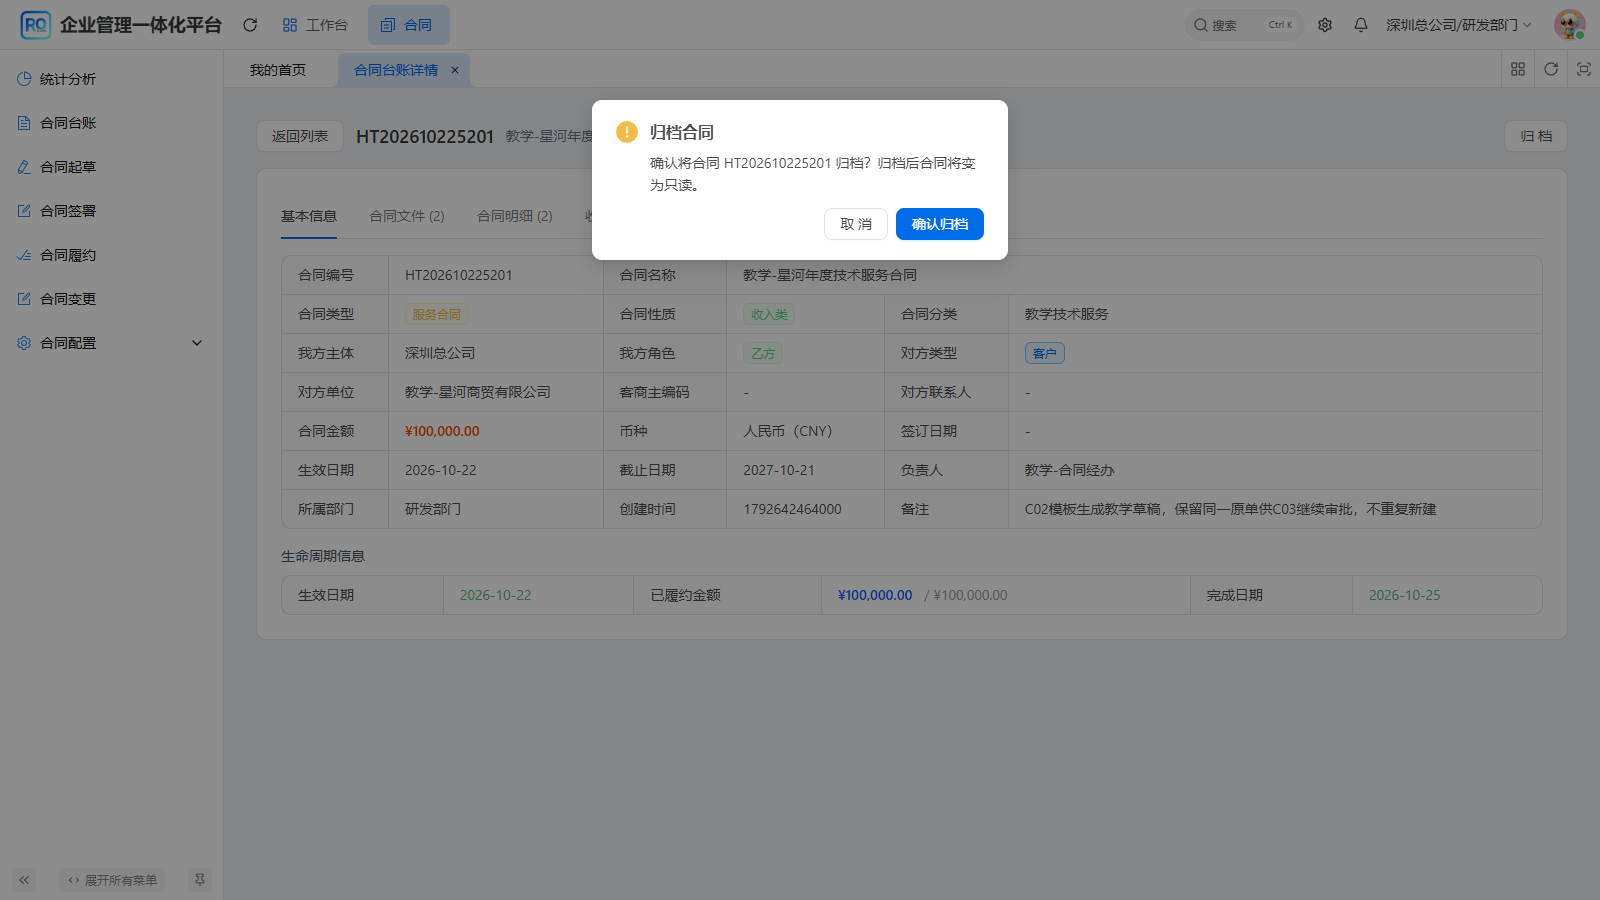Open the 合同 top menu

(x=408, y=25)
